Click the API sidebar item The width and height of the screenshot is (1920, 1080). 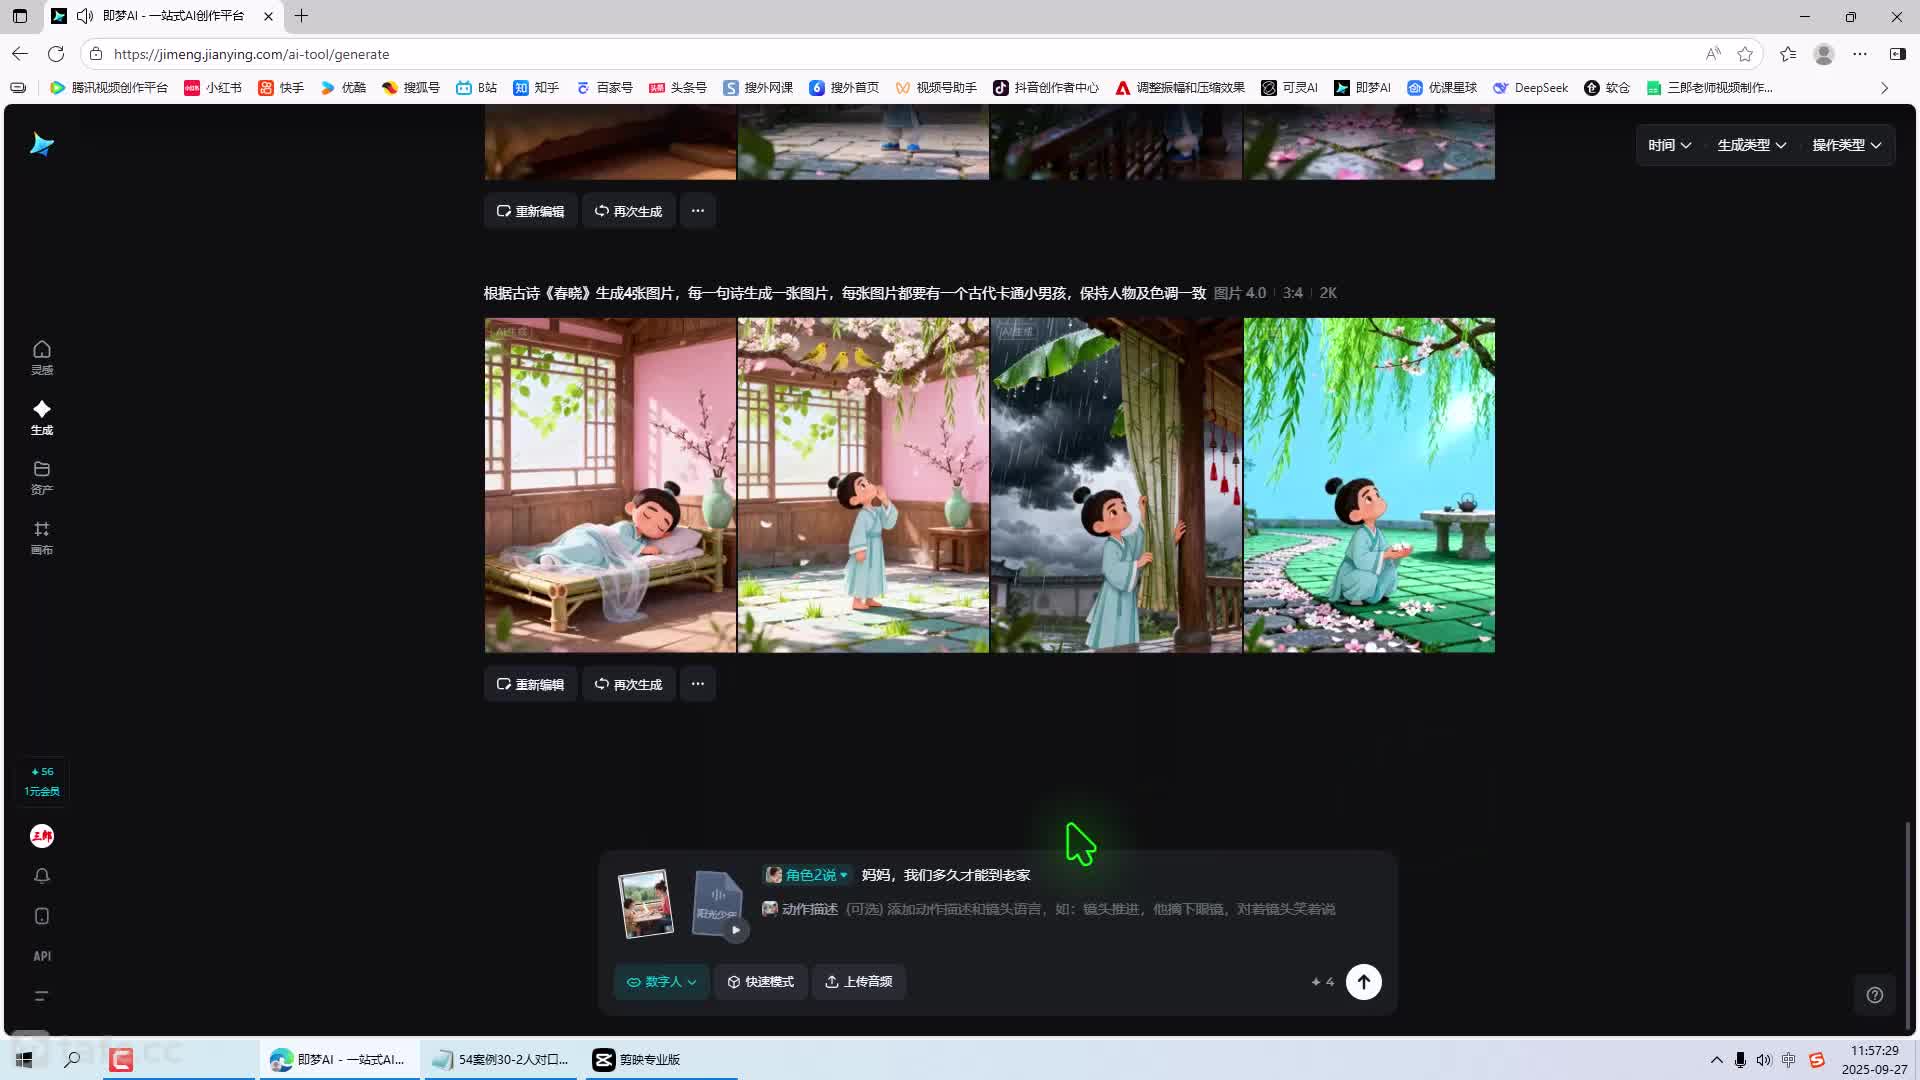(41, 956)
